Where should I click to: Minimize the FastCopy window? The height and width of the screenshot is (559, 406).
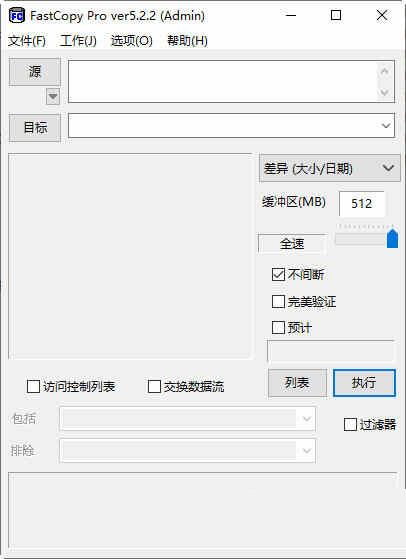pyautogui.click(x=291, y=15)
